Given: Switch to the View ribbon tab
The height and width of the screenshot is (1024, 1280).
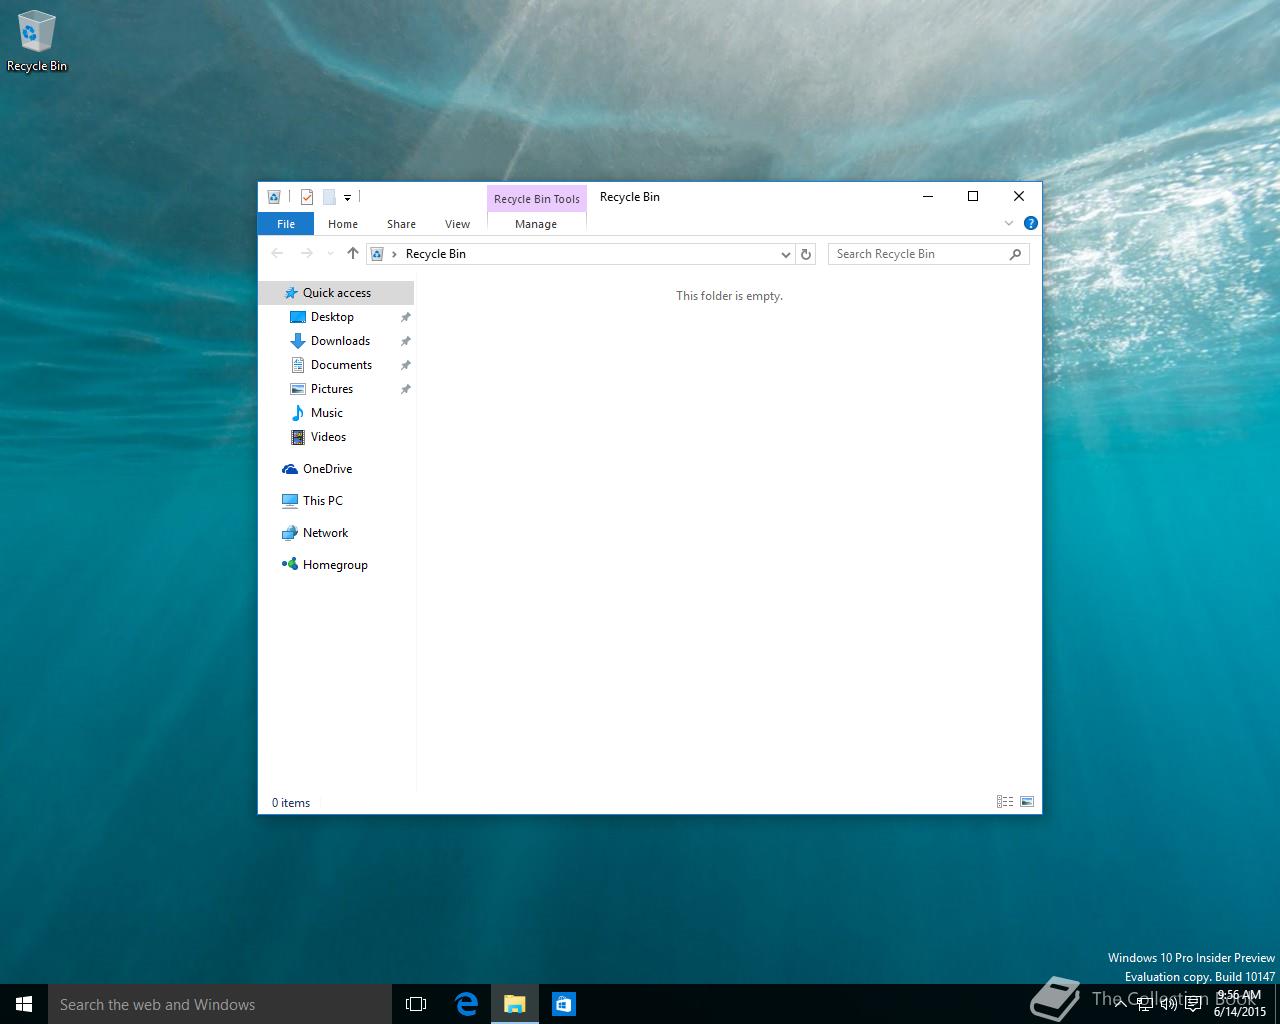Looking at the screenshot, I should click(457, 224).
